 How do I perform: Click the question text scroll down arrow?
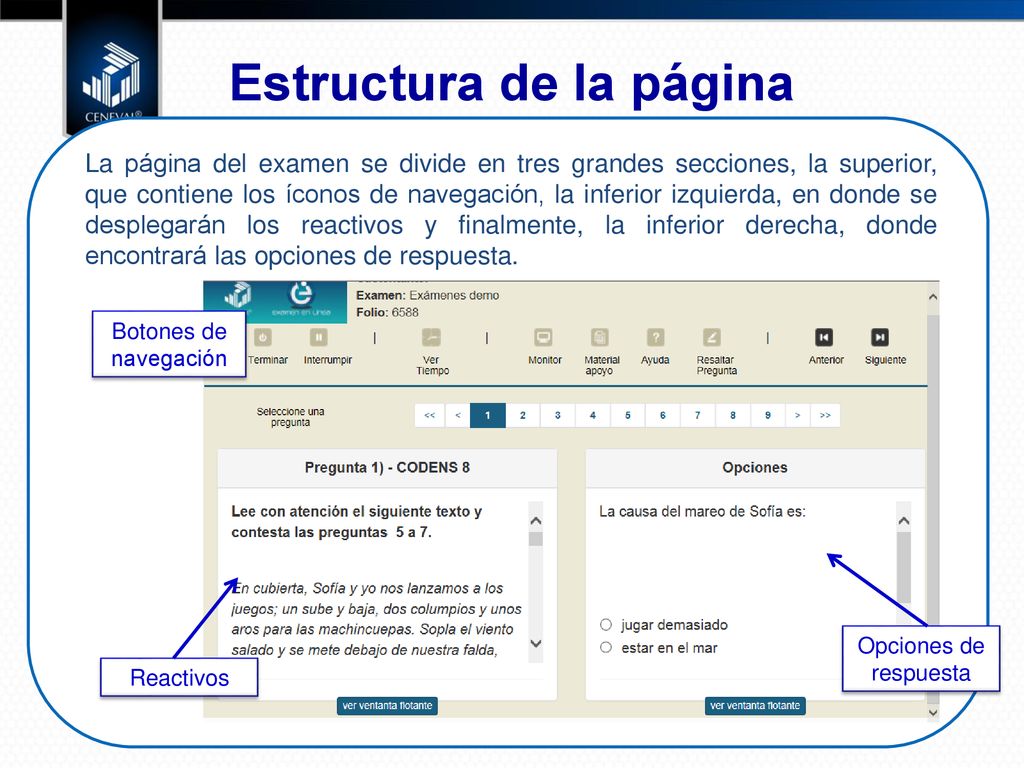coord(536,643)
